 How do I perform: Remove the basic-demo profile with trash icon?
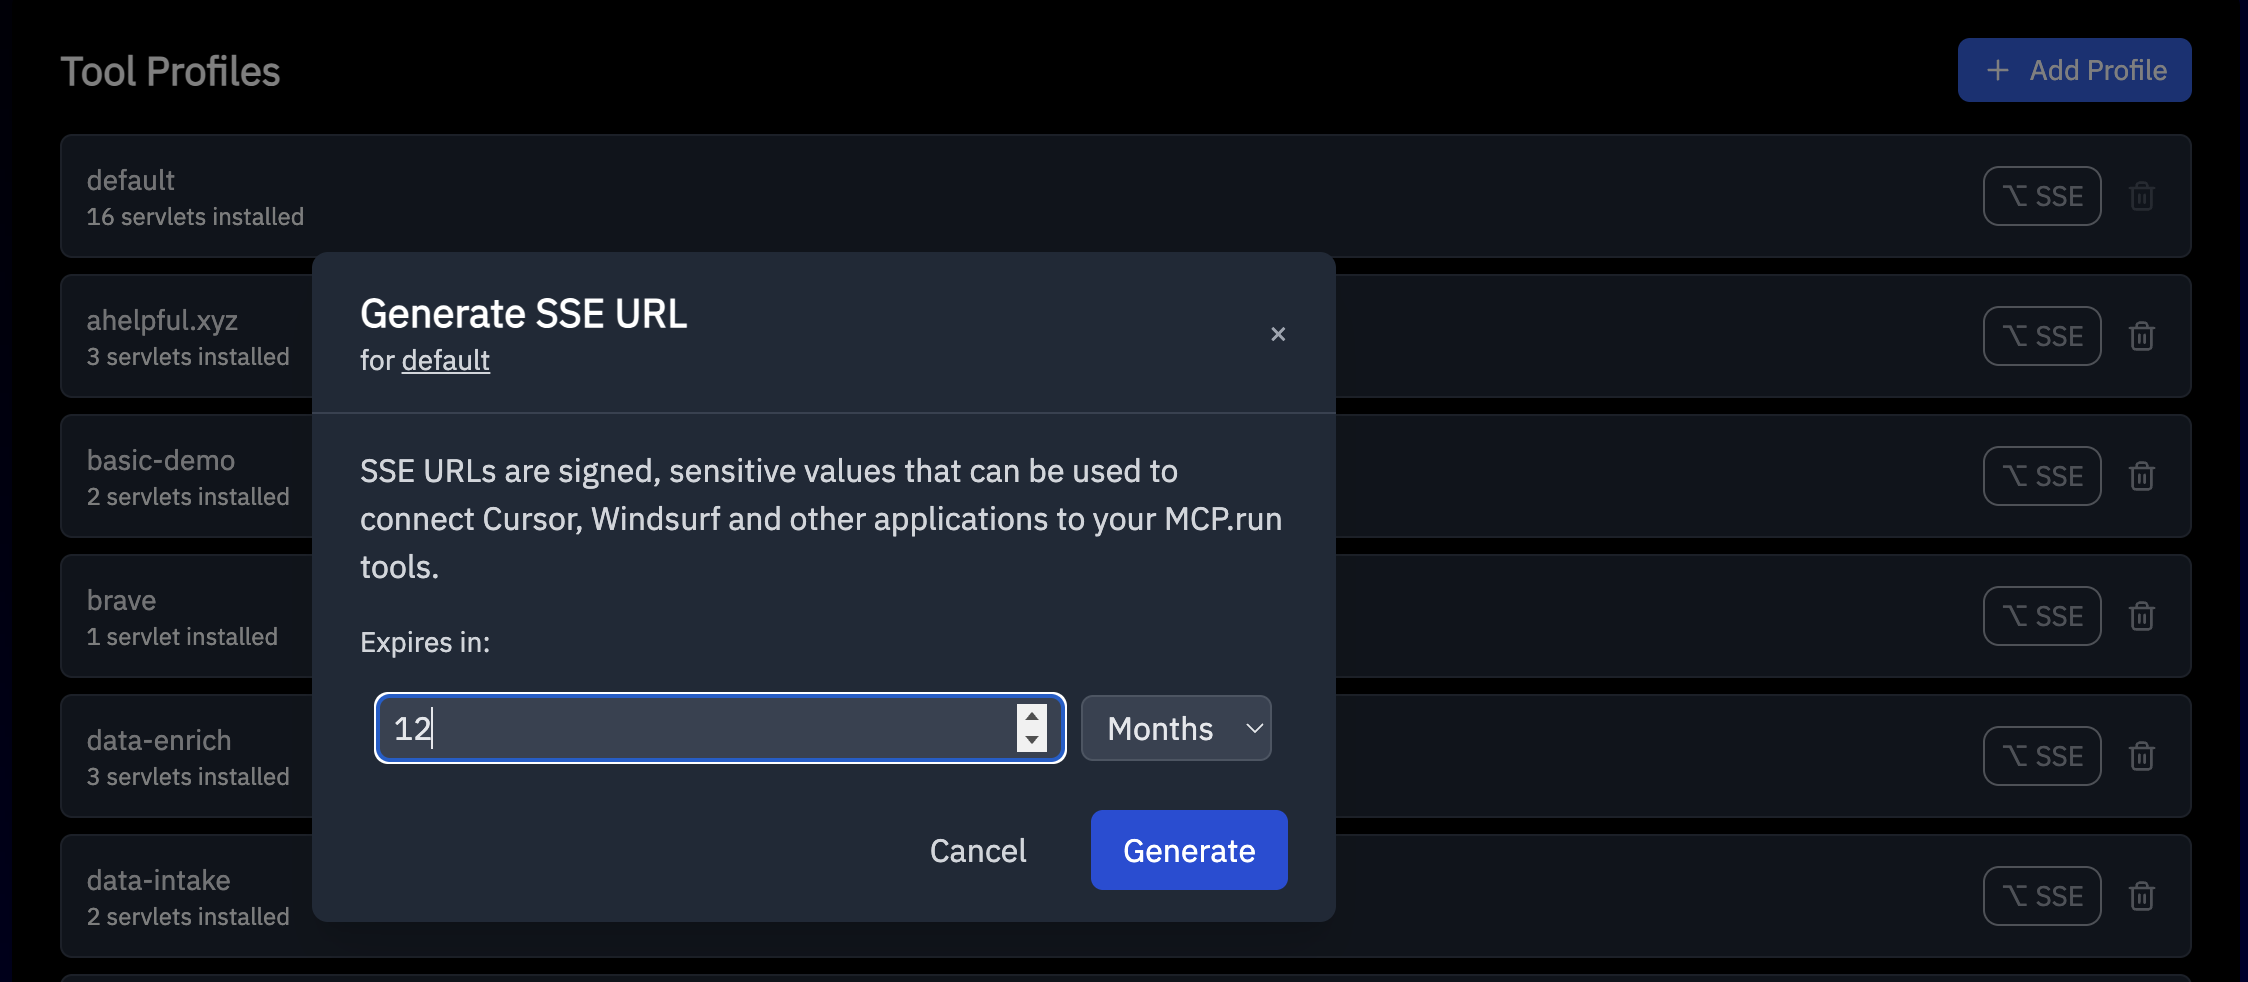(x=2141, y=476)
